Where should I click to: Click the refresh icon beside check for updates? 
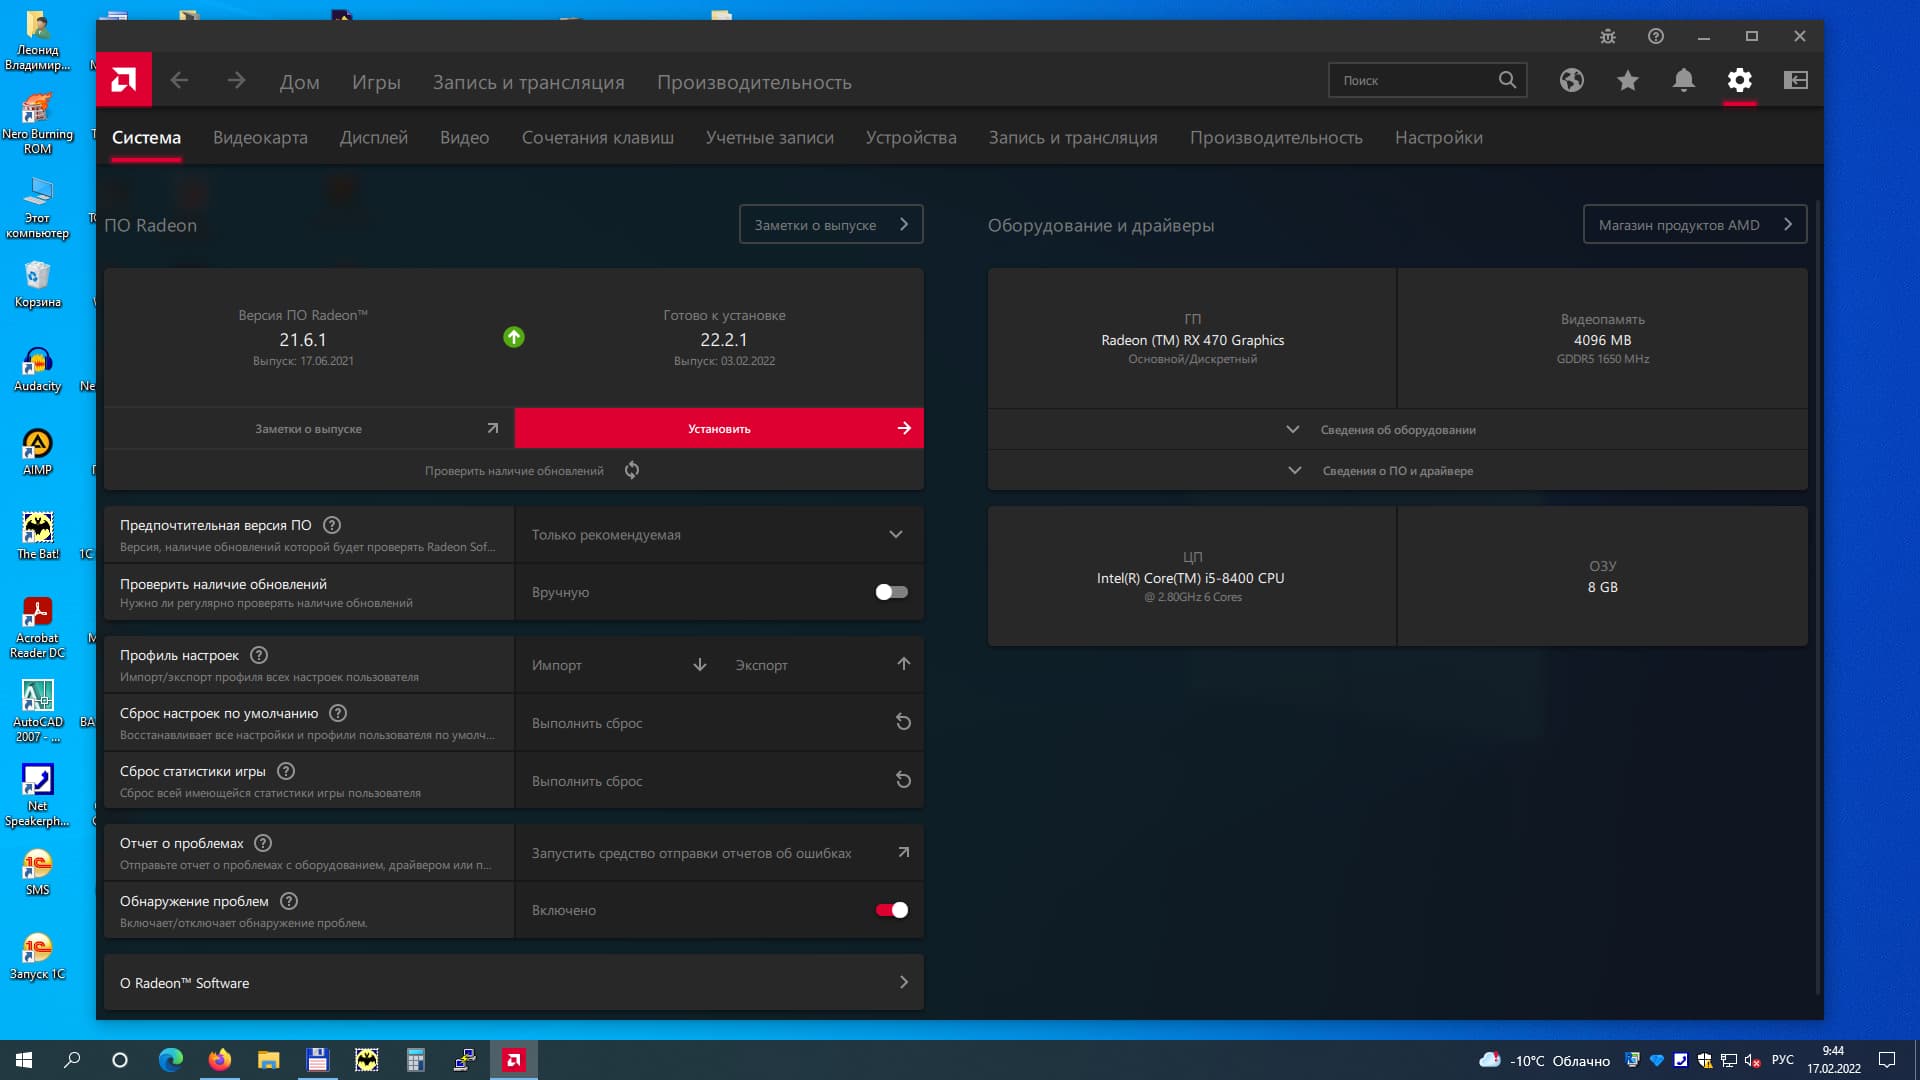(x=632, y=470)
